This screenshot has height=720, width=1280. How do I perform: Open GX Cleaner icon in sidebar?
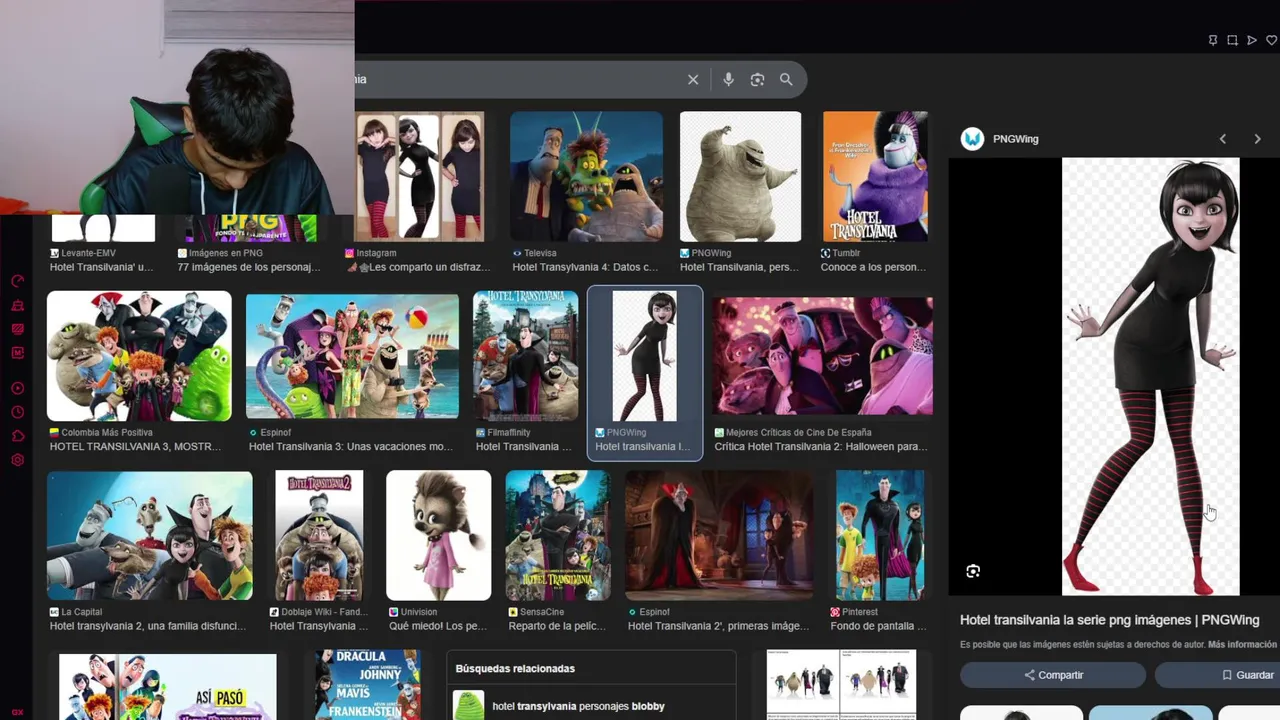(17, 305)
